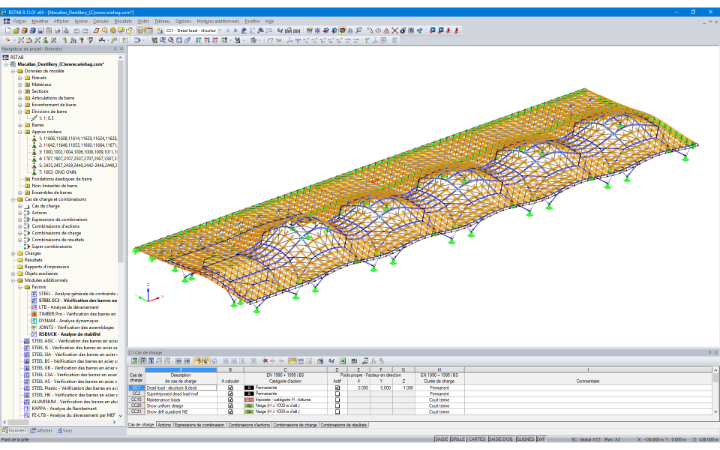Select 'Super combinaisons' tree item
720x450 pixels.
[x=51, y=247]
